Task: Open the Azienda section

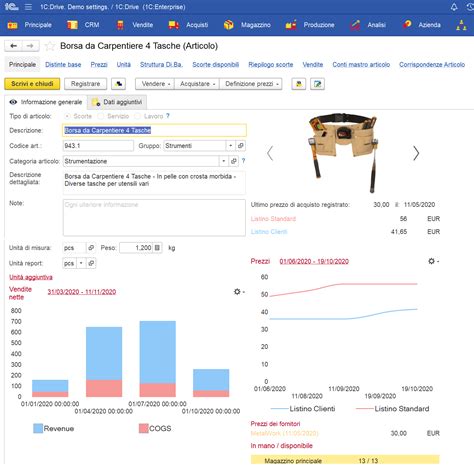Action: (422, 25)
